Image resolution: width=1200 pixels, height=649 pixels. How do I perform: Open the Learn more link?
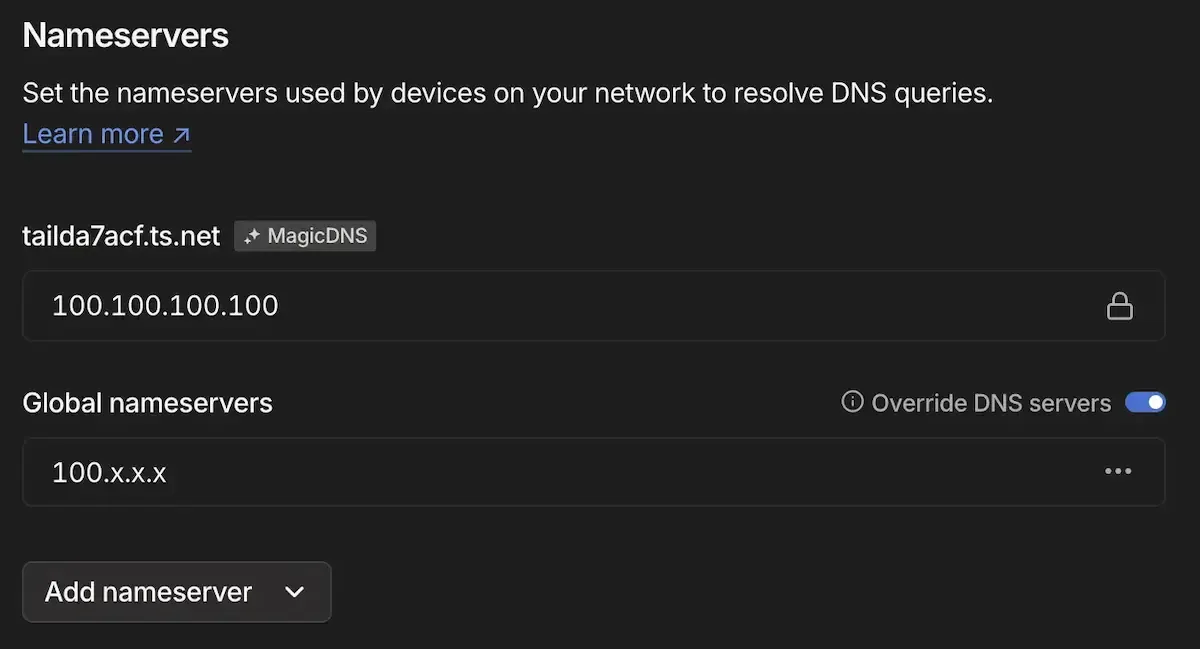click(x=92, y=134)
